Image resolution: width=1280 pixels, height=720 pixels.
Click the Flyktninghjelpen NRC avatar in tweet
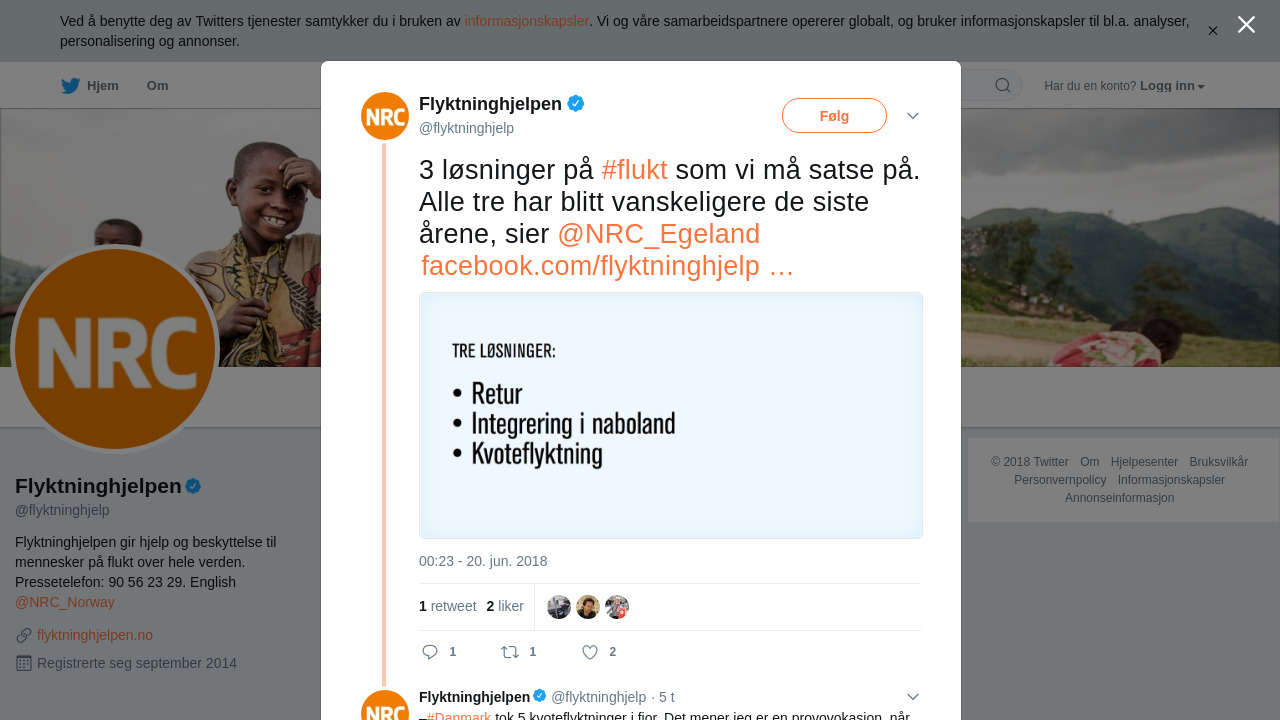(385, 116)
